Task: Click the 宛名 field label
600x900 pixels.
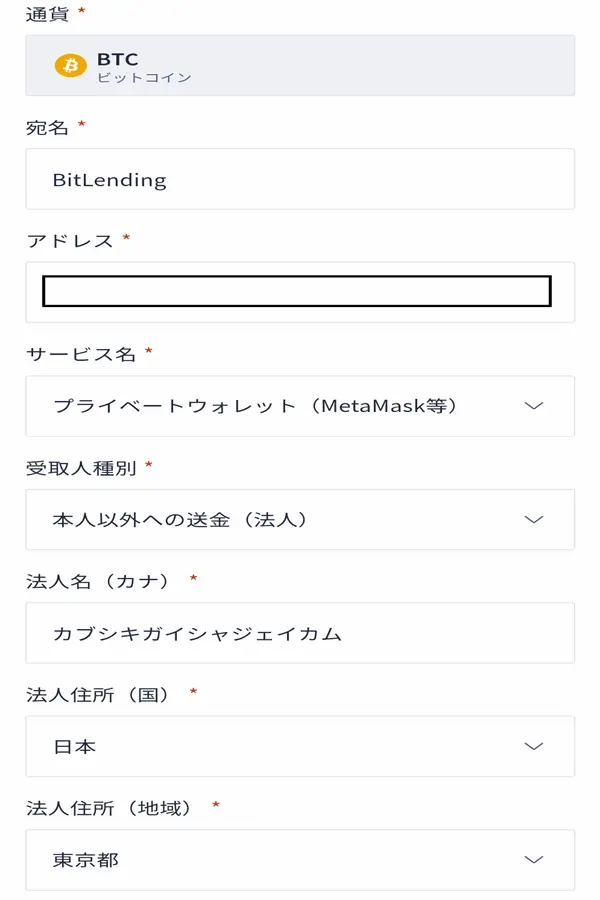Action: (x=47, y=127)
